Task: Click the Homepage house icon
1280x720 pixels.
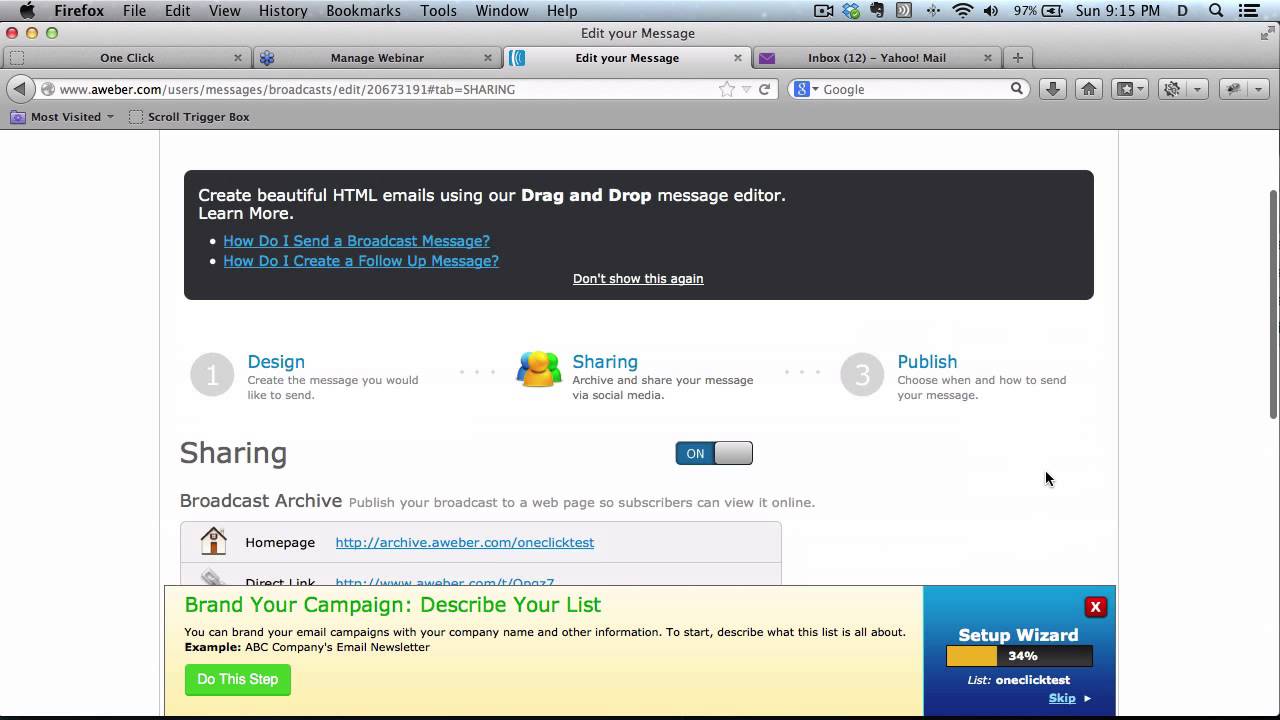Action: pyautogui.click(x=213, y=541)
